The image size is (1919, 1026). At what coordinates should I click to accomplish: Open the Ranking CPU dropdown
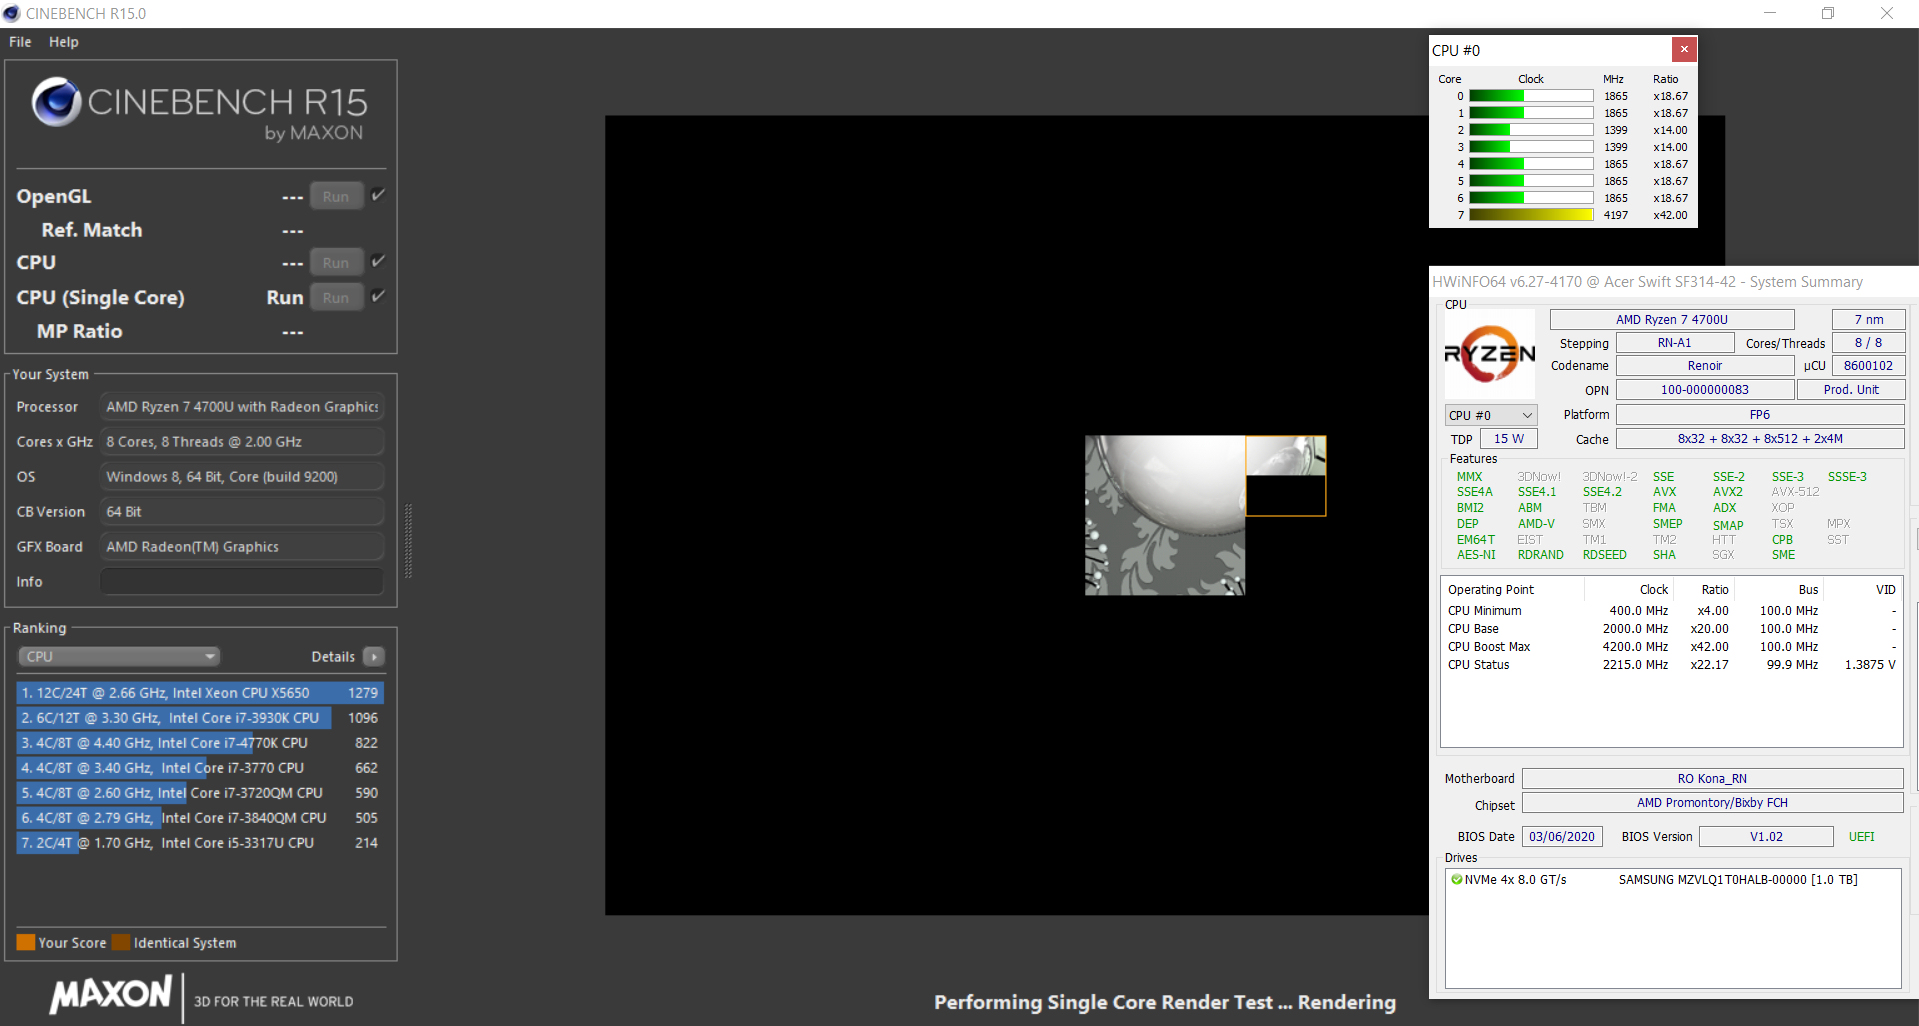point(119,657)
